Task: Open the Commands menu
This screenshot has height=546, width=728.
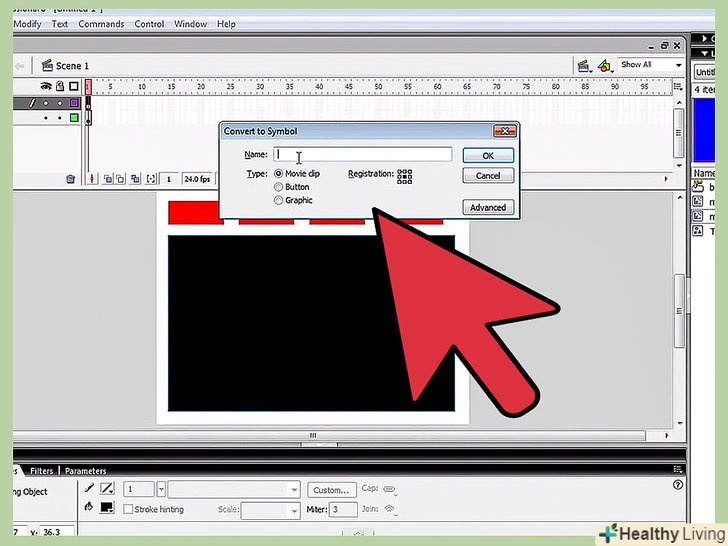Action: tap(101, 24)
